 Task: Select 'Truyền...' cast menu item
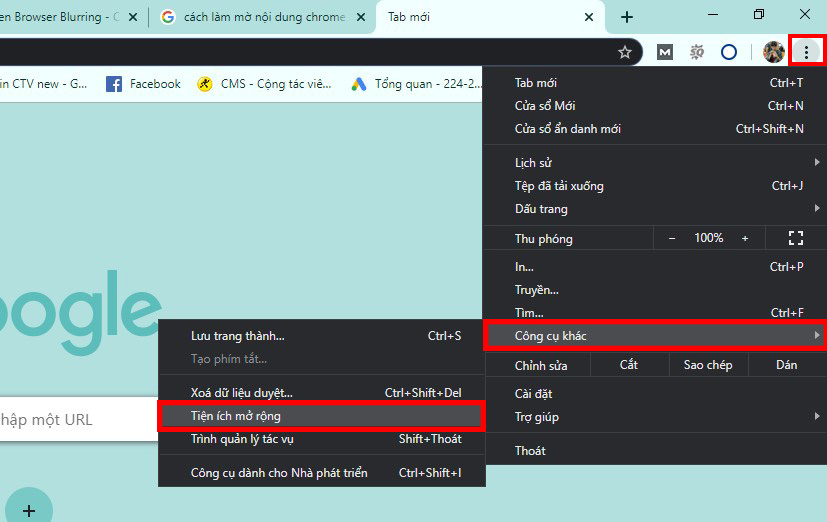655,290
